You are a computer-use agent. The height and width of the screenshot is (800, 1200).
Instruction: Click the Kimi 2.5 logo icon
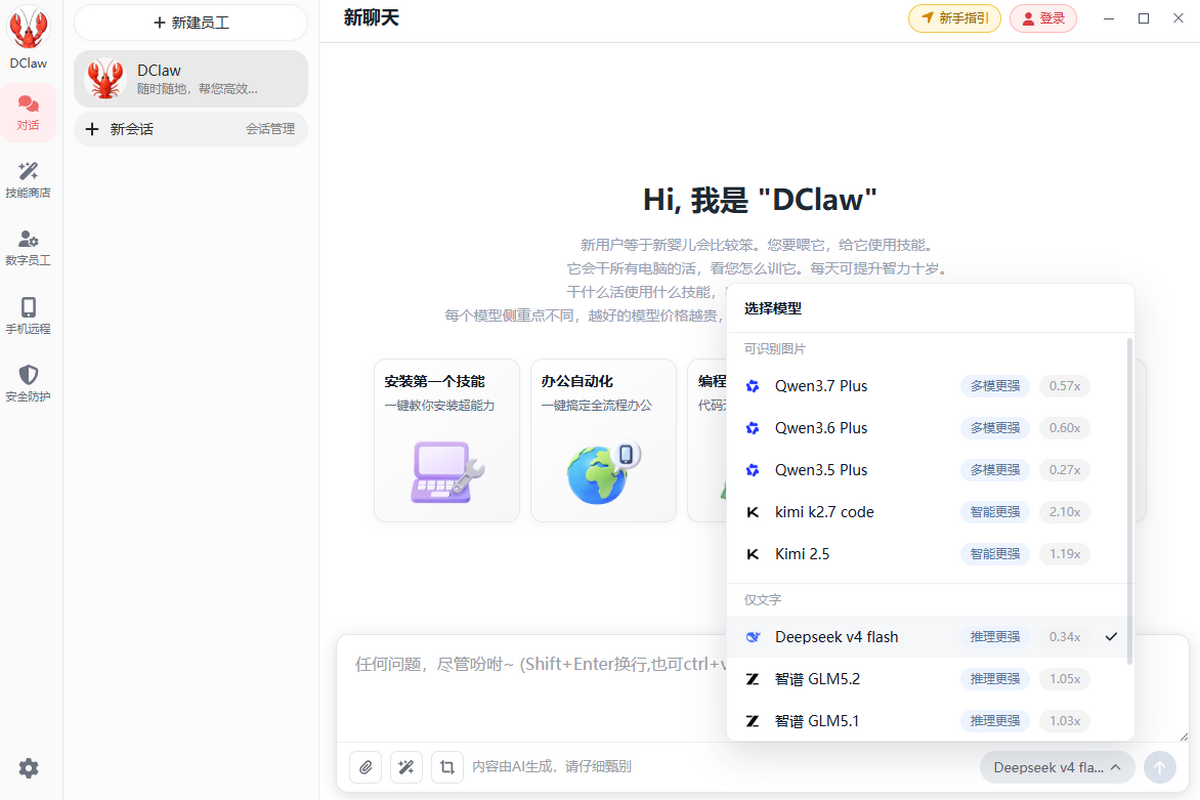click(x=753, y=554)
